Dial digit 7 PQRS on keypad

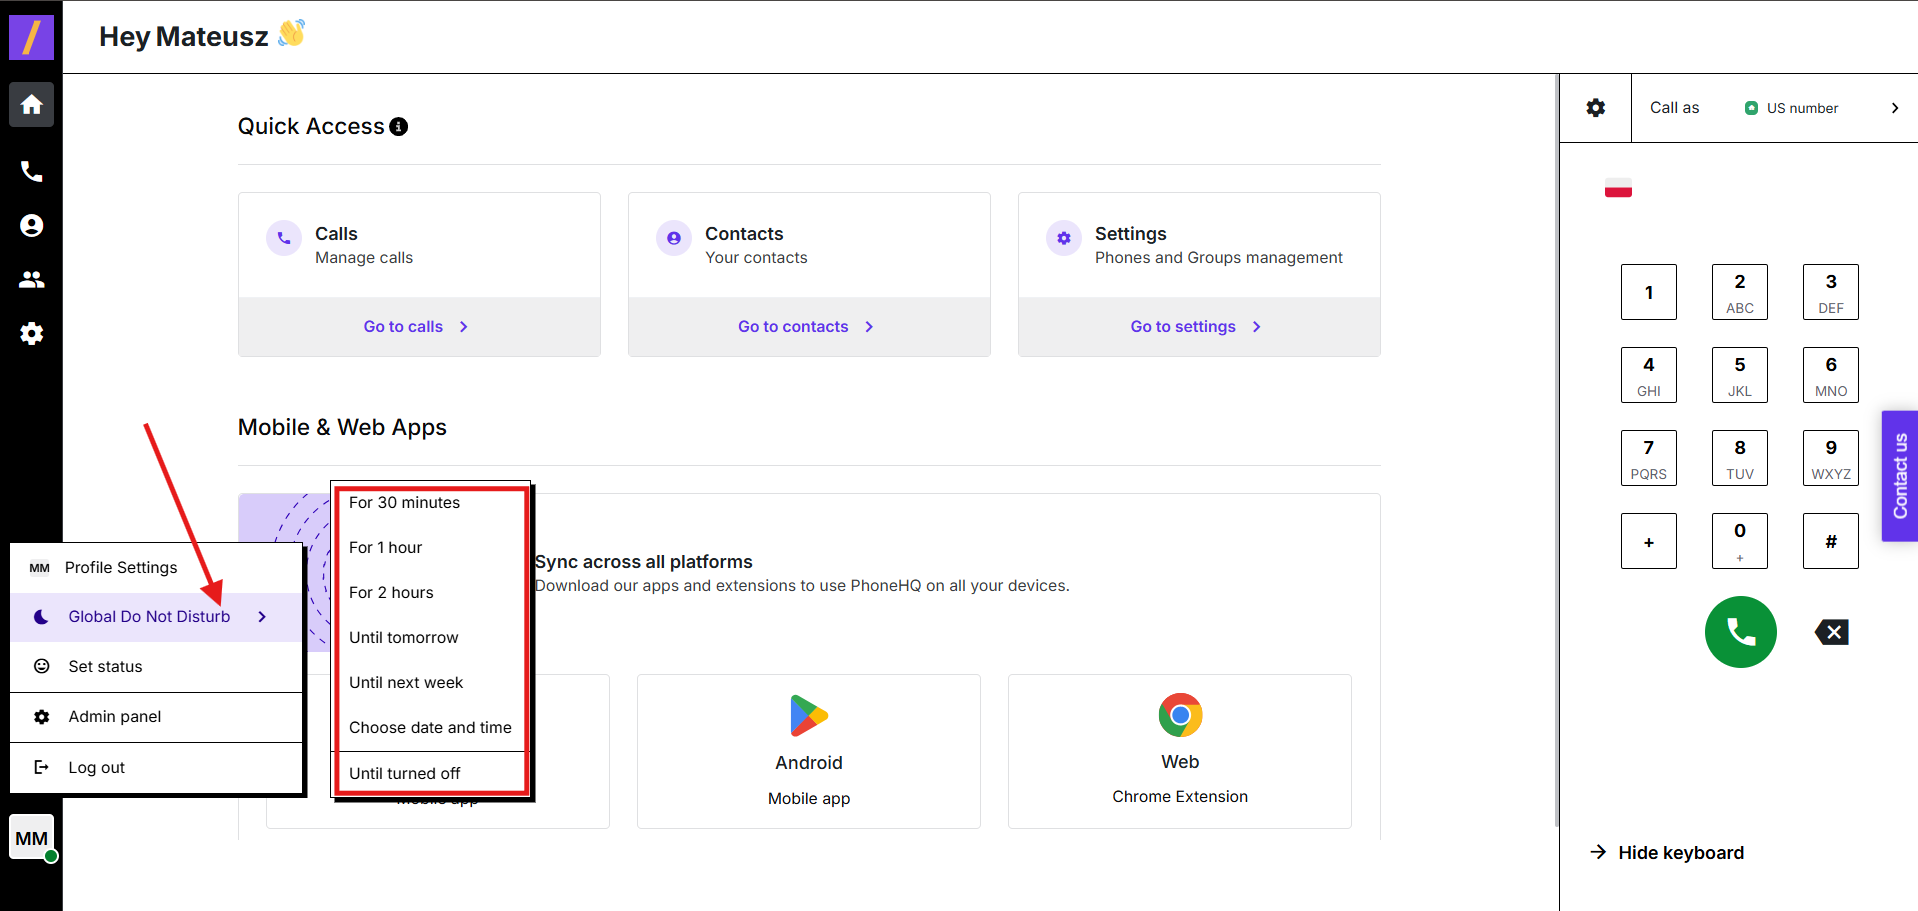1649,458
